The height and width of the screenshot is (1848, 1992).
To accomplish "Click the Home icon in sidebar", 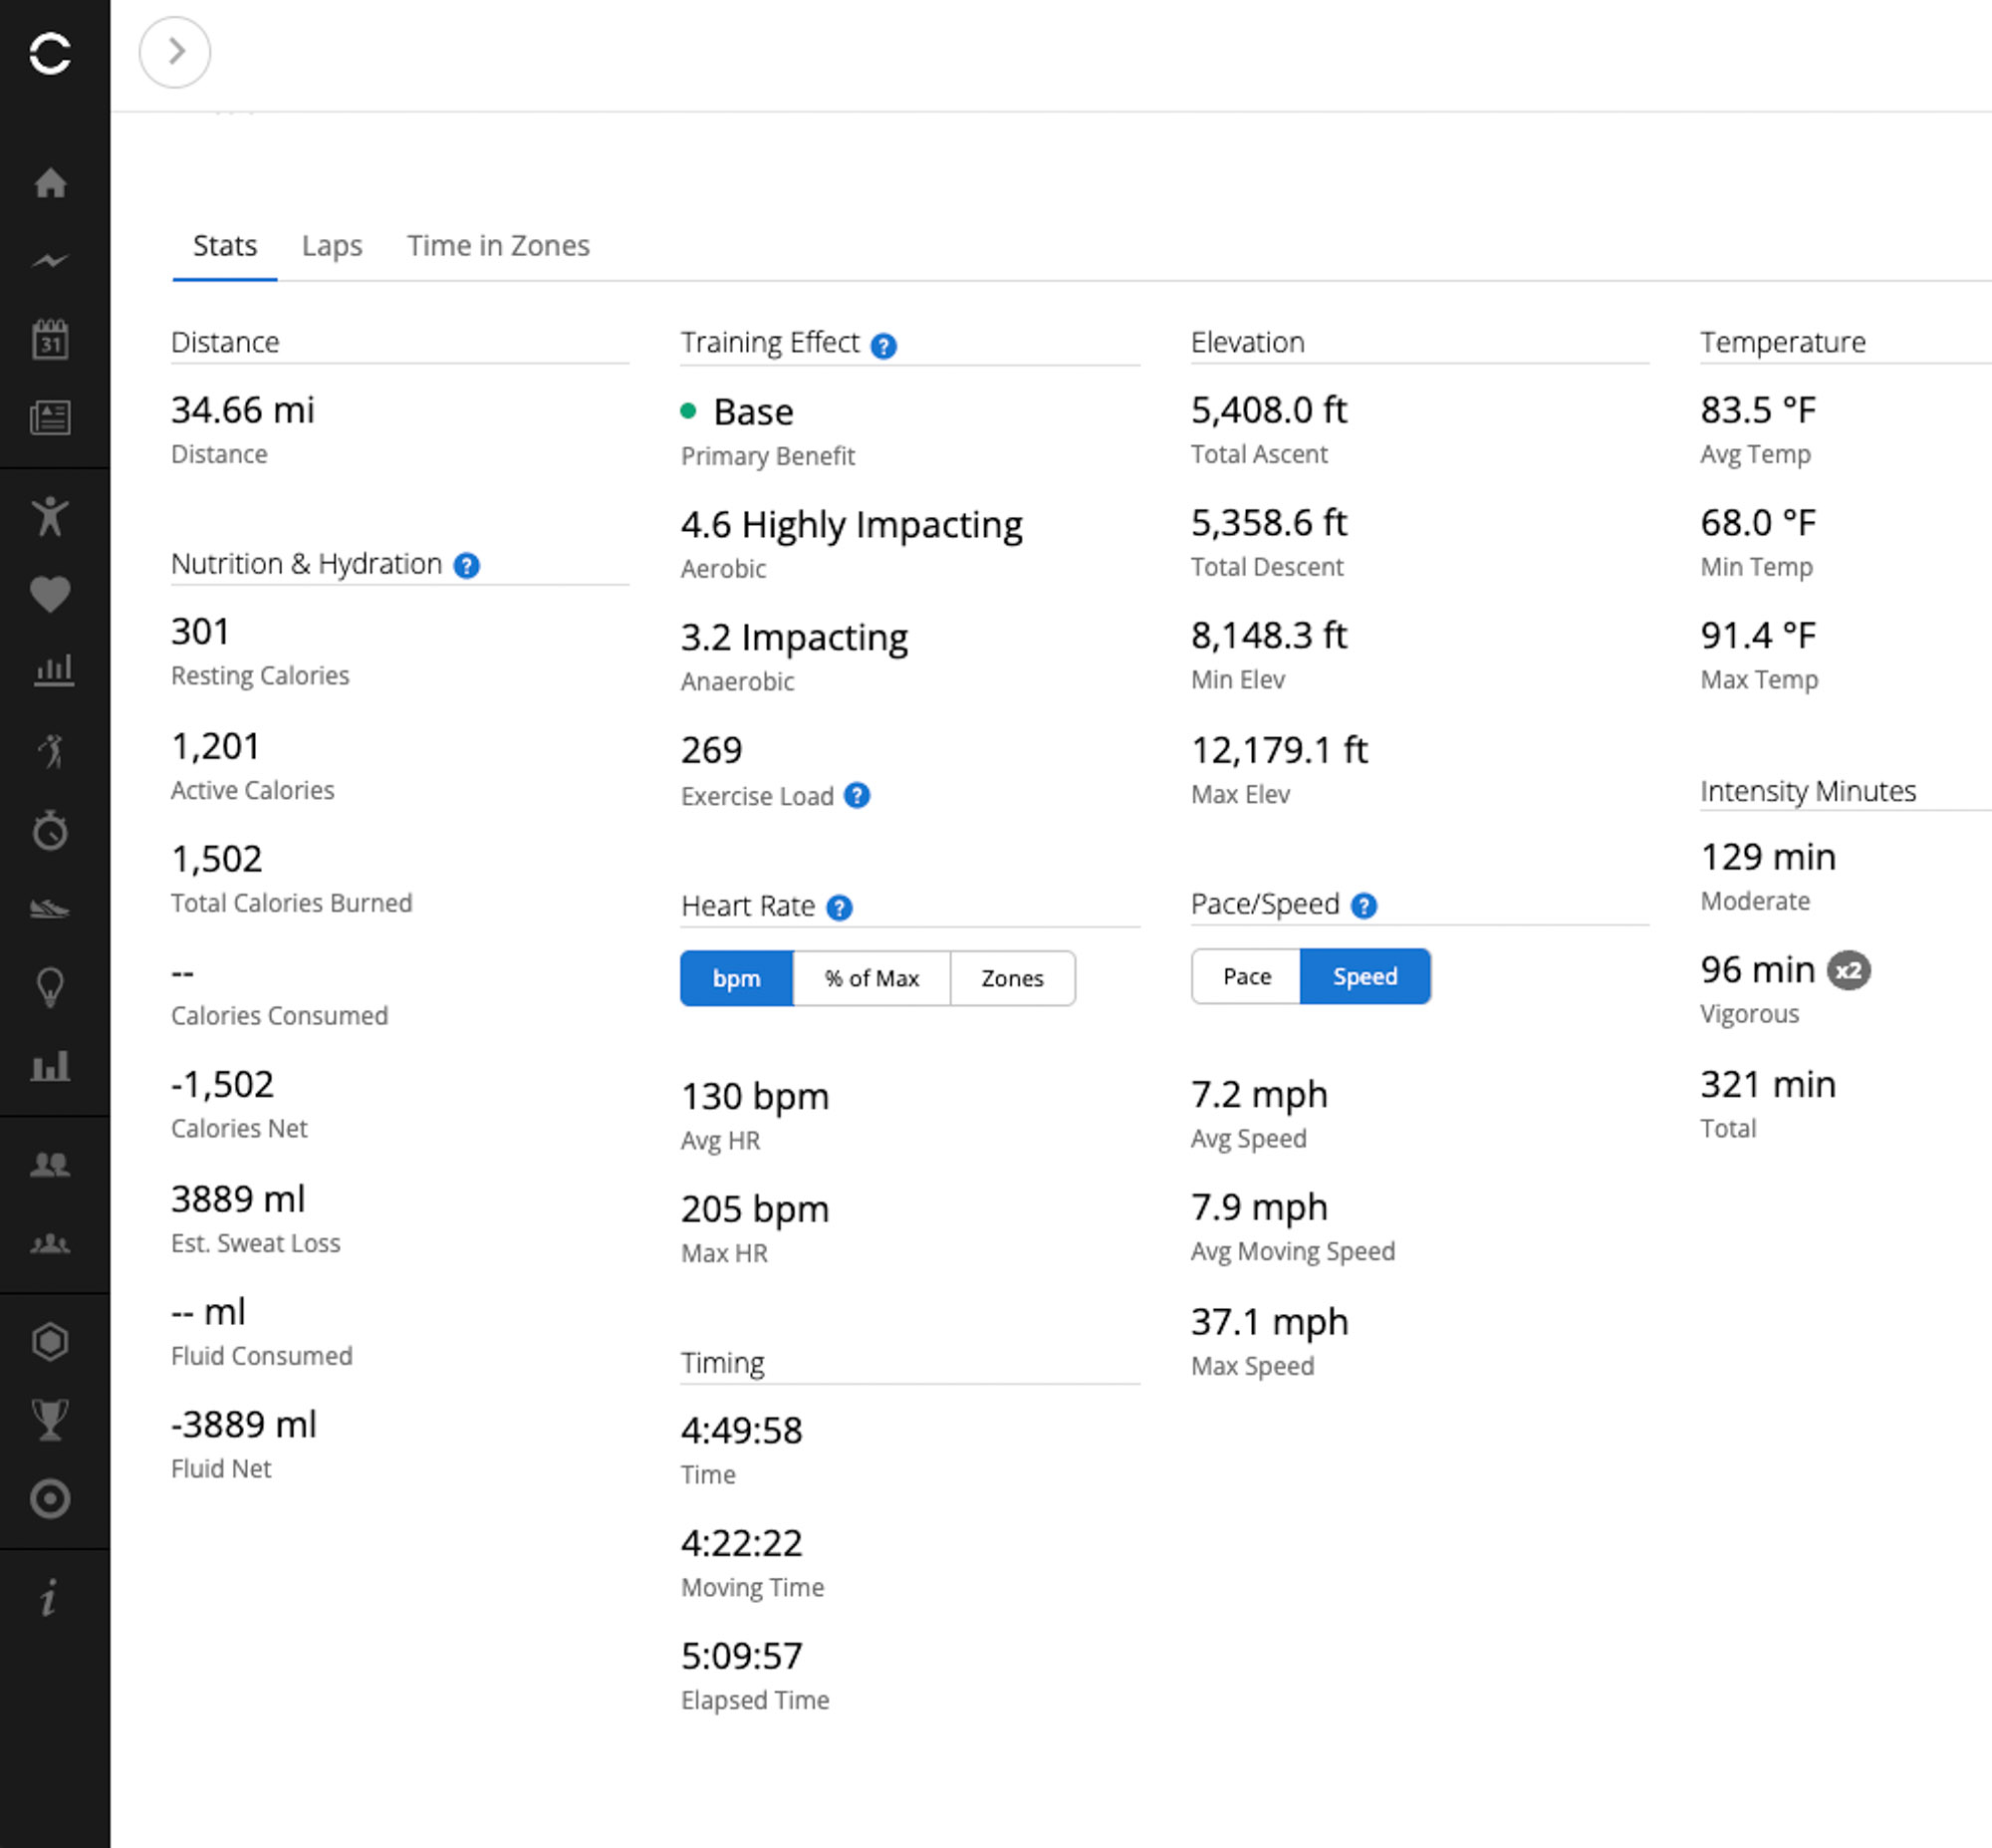I will pyautogui.click(x=50, y=183).
